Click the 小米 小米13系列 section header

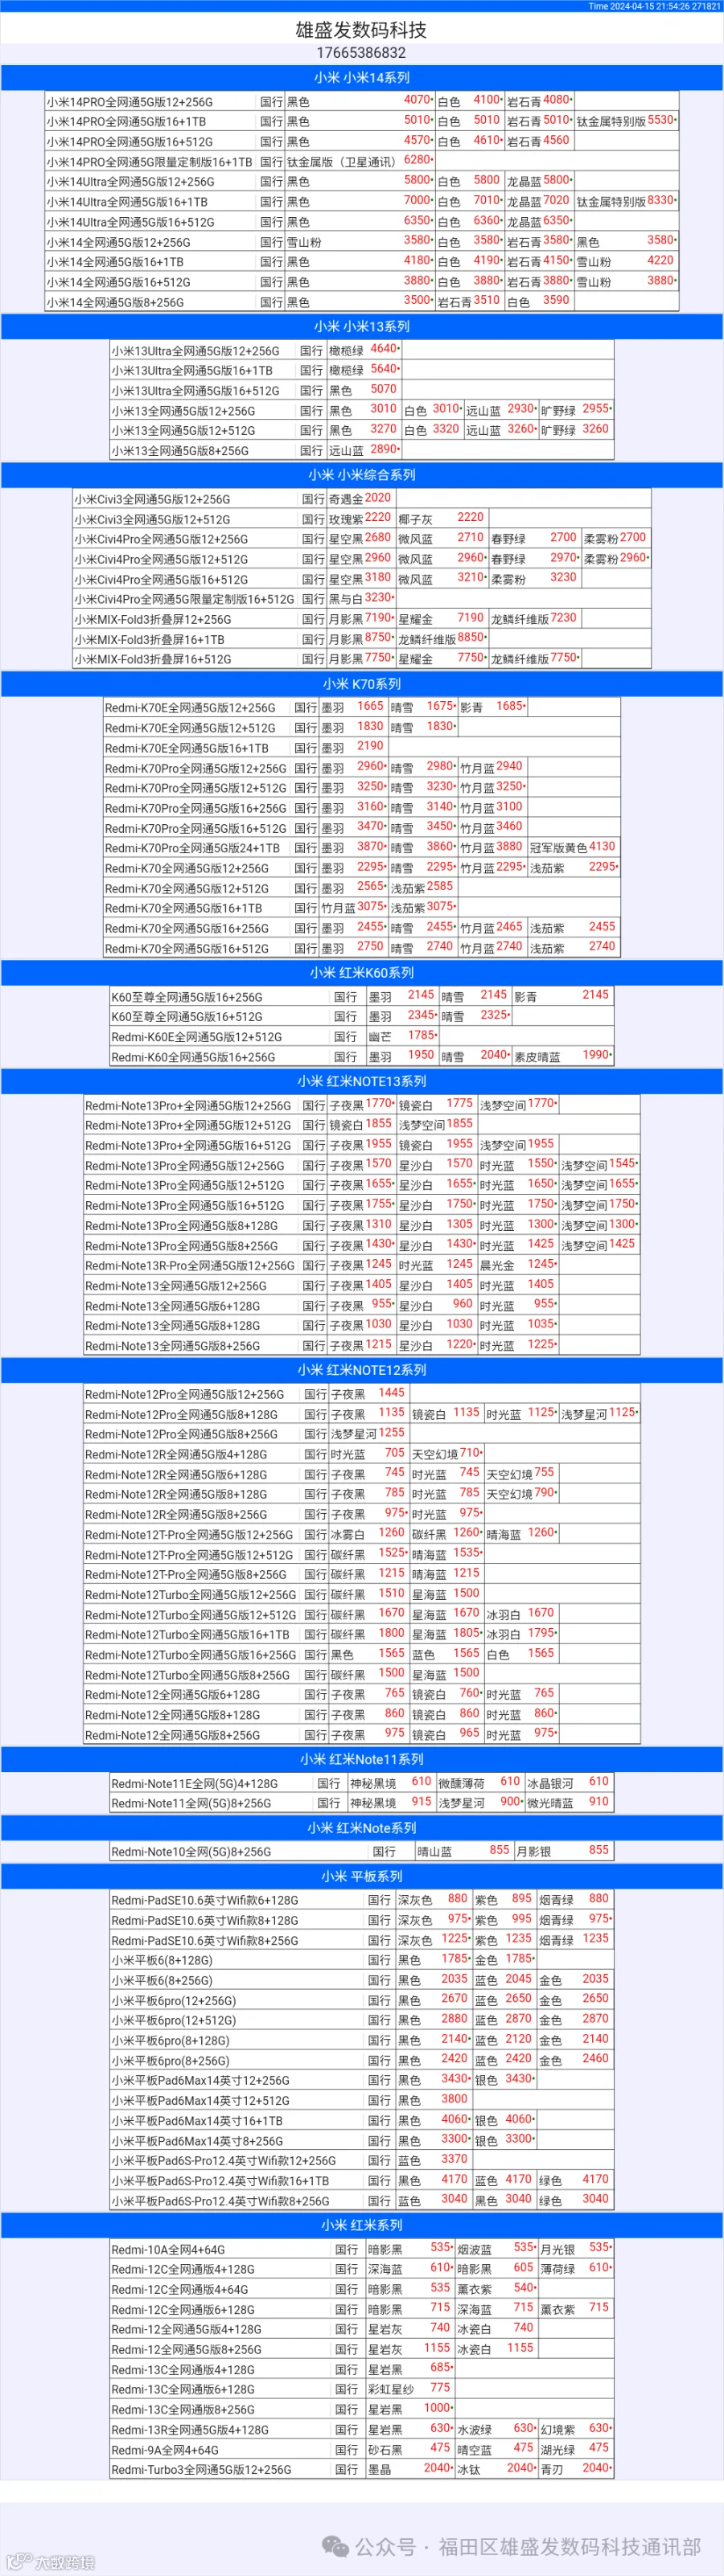coord(361,326)
